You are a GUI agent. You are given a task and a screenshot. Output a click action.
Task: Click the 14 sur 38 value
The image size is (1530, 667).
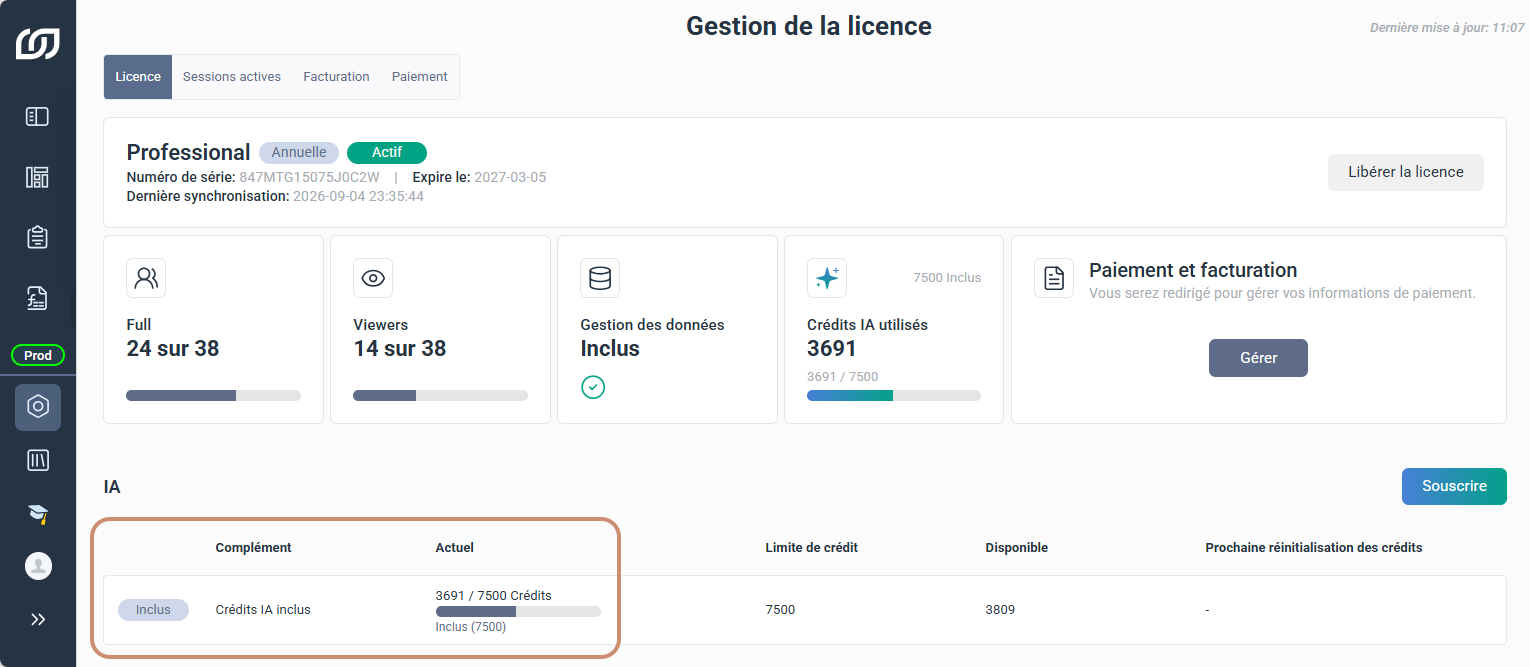[x=400, y=349]
